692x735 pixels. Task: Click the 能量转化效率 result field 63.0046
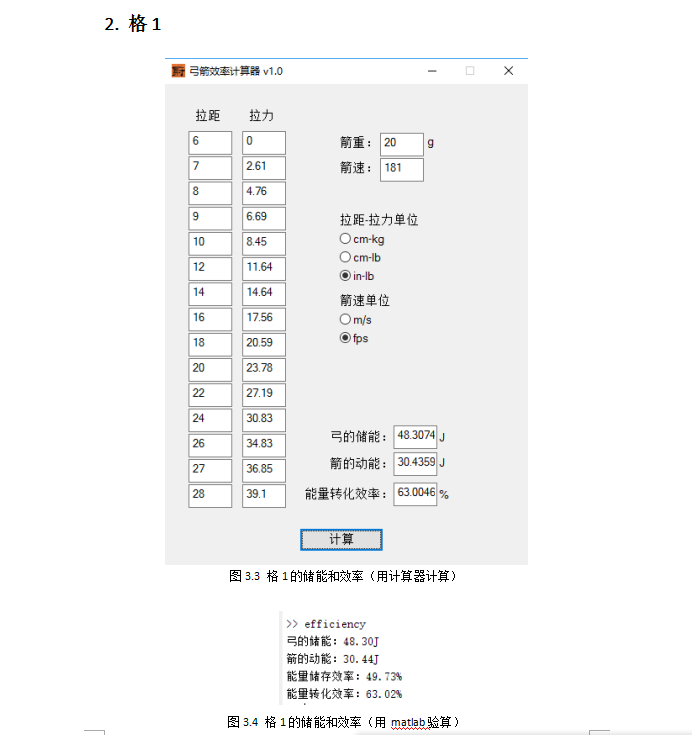(x=415, y=494)
